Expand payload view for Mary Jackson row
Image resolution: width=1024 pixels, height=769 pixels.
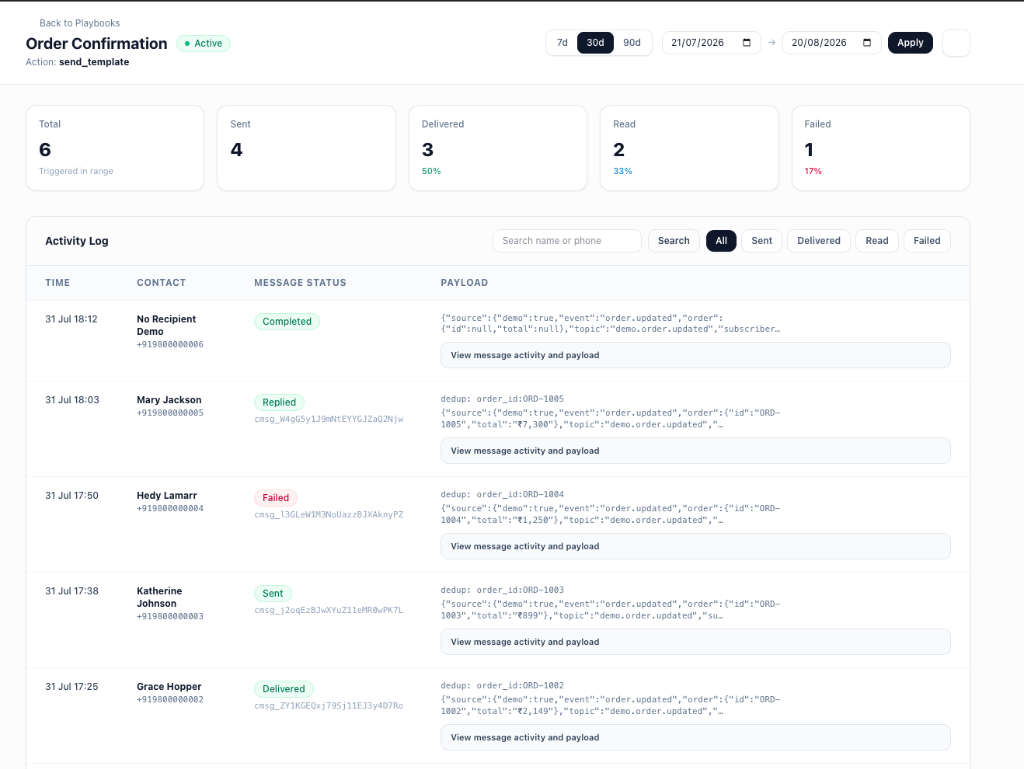coord(696,451)
